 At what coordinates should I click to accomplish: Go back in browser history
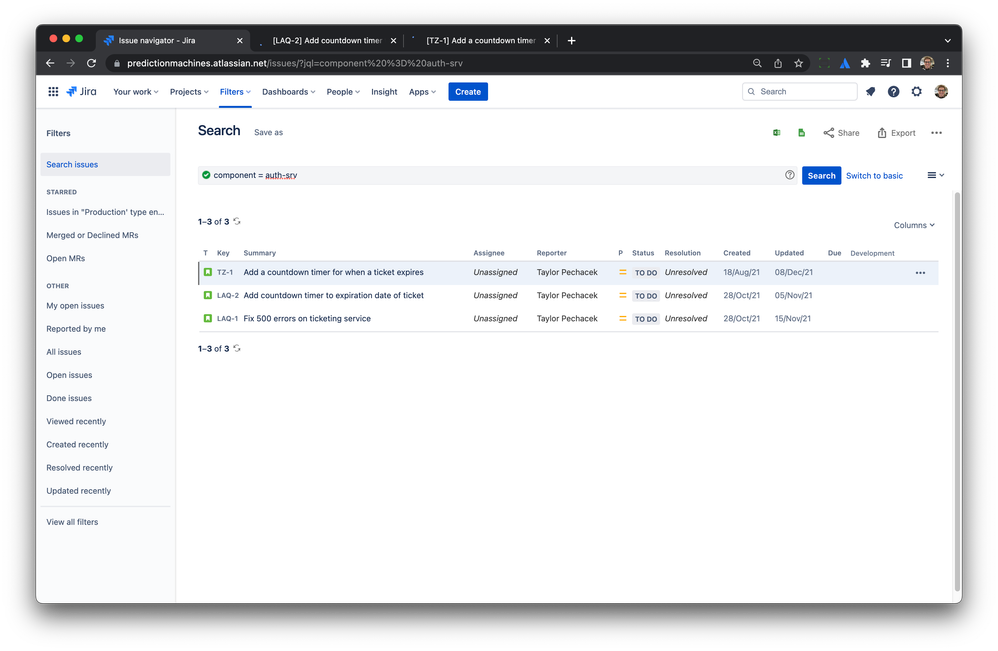50,63
